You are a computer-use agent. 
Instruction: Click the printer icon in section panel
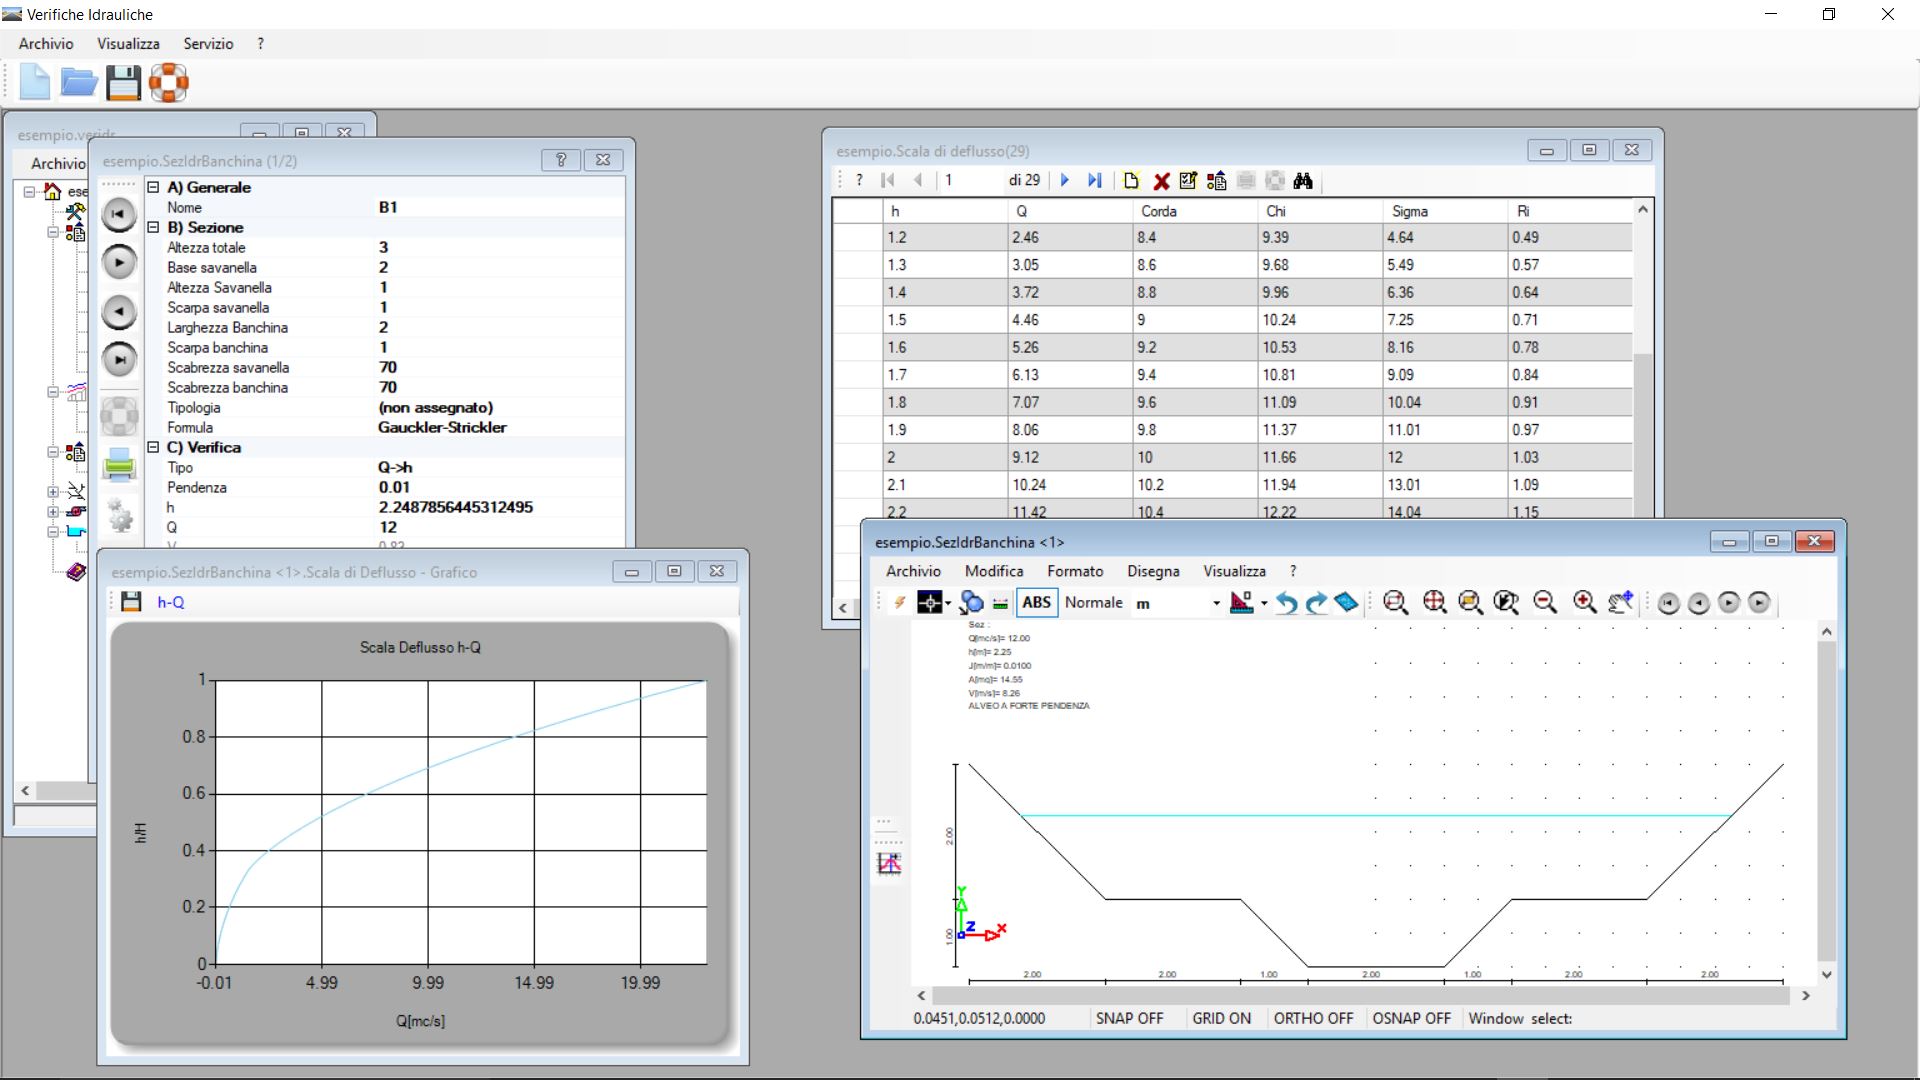click(119, 464)
